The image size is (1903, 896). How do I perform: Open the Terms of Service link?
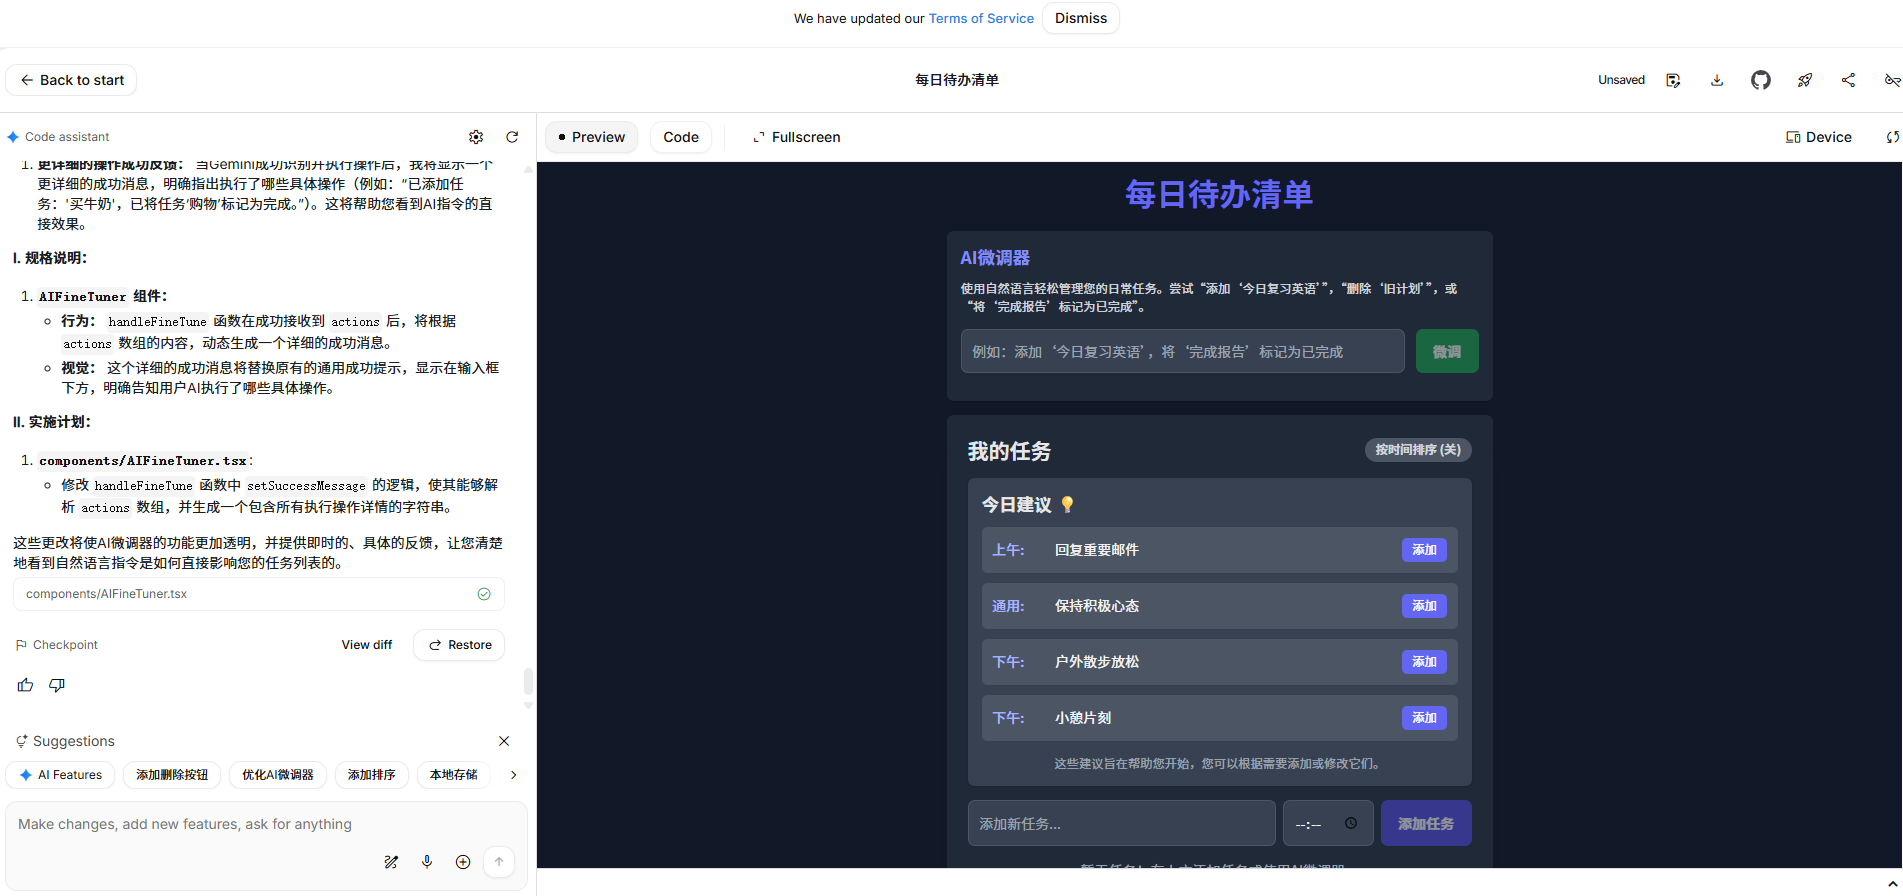tap(980, 18)
